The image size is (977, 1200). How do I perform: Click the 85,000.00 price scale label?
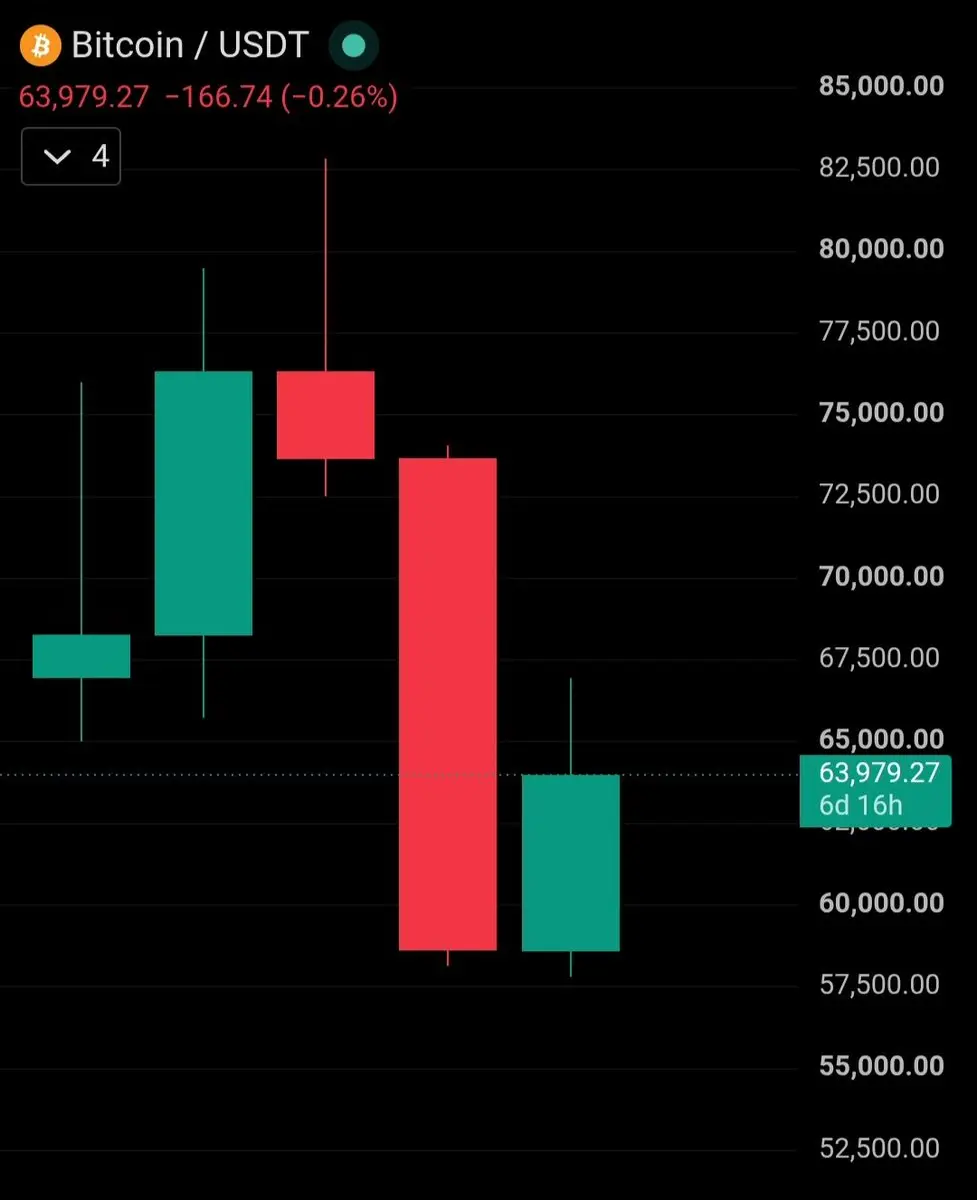pyautogui.click(x=881, y=86)
